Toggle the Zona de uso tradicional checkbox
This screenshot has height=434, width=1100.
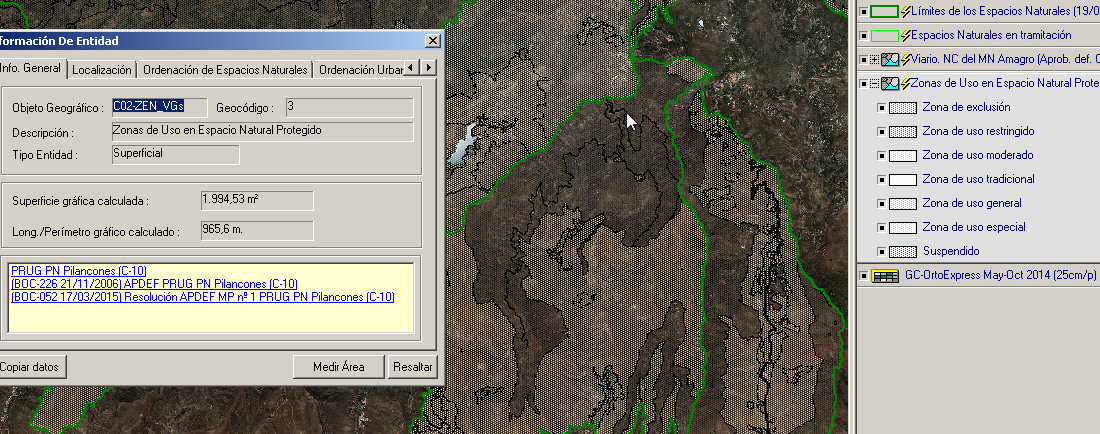[881, 179]
